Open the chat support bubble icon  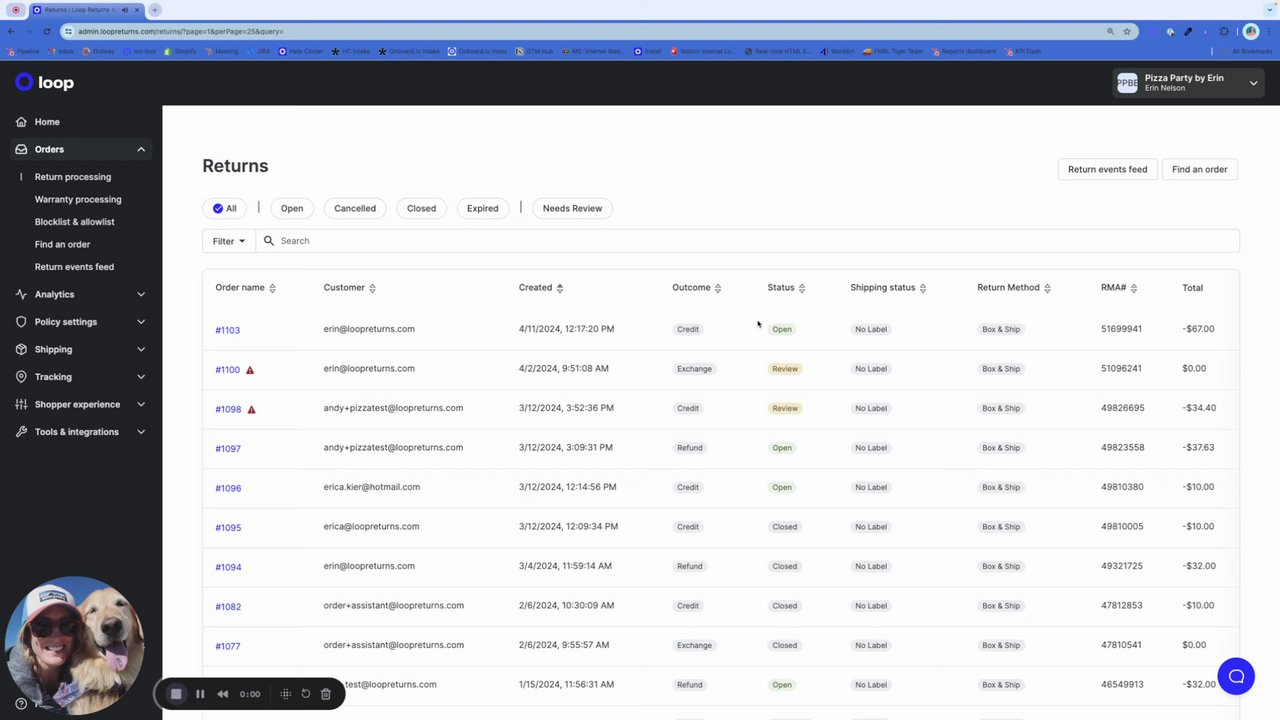pyautogui.click(x=1236, y=676)
